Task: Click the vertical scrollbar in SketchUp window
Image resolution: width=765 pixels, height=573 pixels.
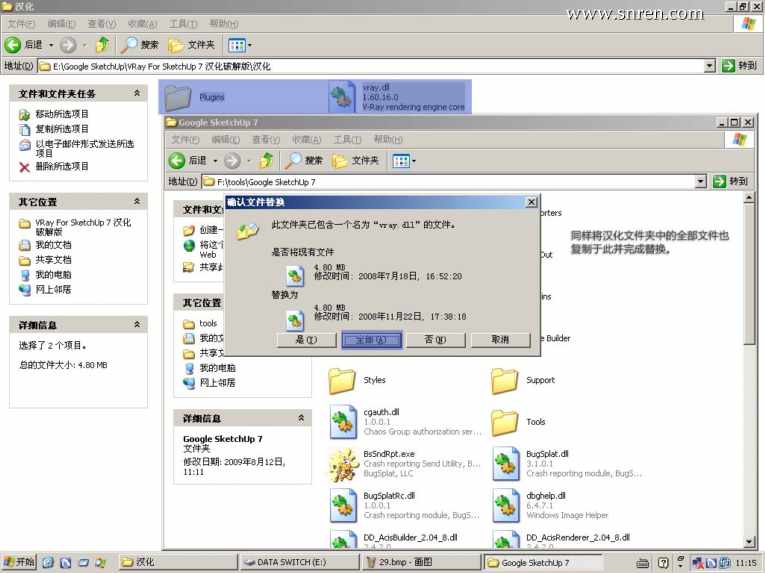Action: pyautogui.click(x=749, y=370)
